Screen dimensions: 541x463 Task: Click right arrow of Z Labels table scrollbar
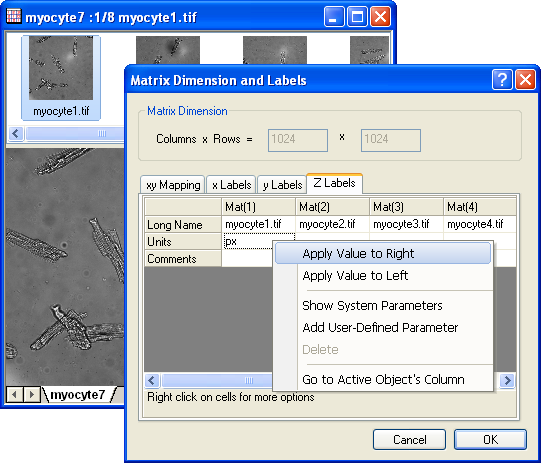click(x=507, y=381)
